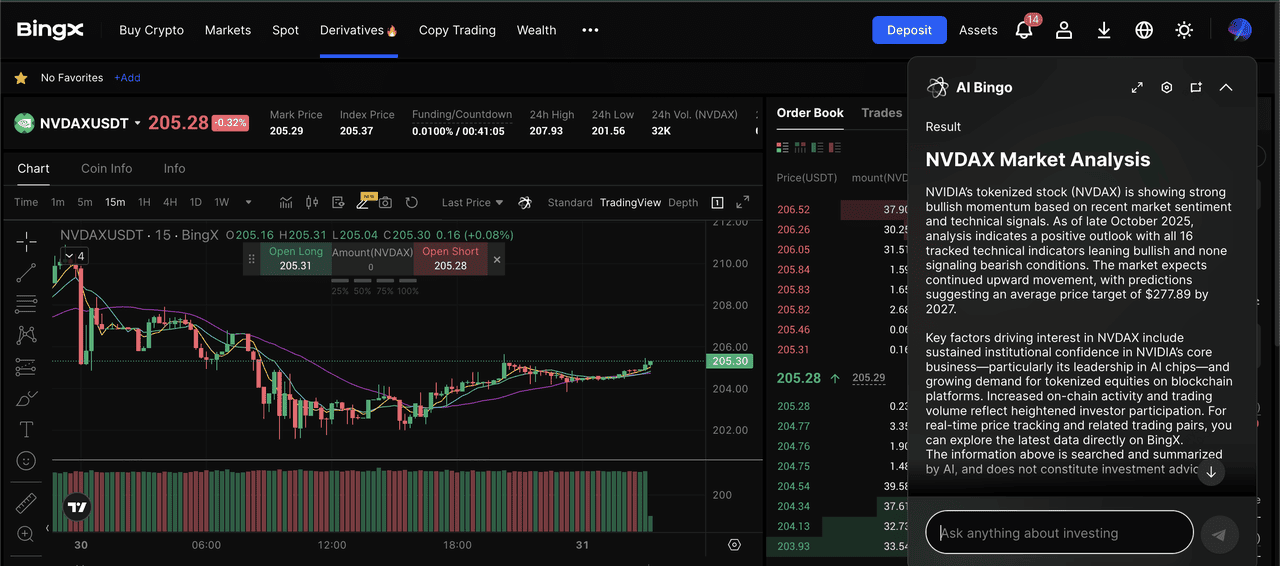Select the trend line drawing tool
Screen dimensions: 1280x566
pyautogui.click(x=26, y=270)
